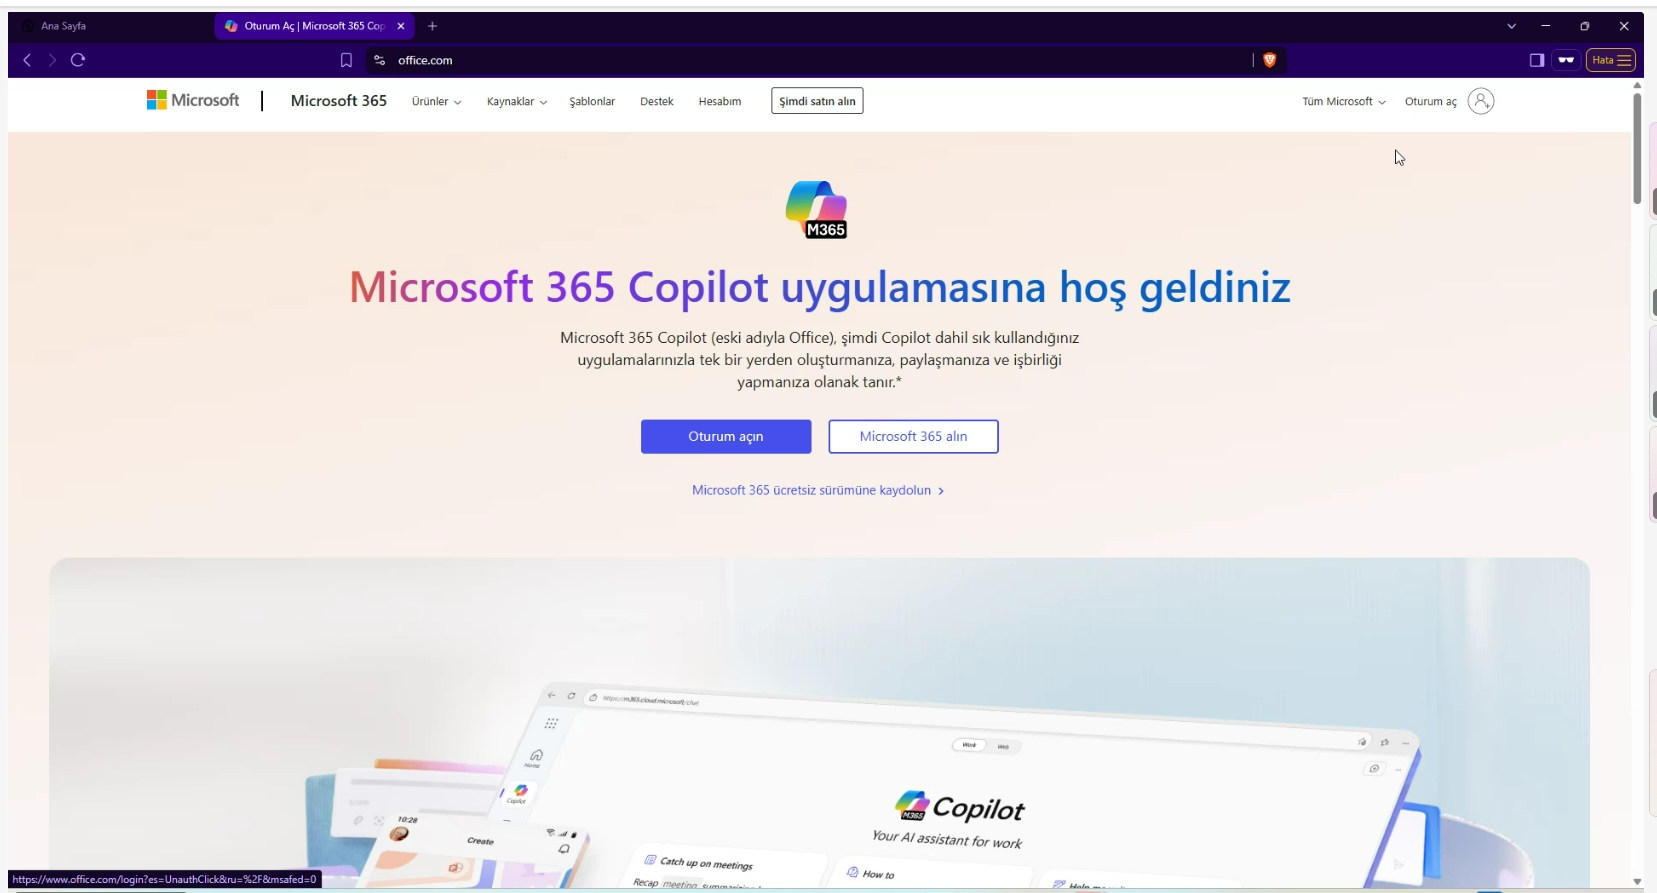
Task: Click the user account avatar icon
Action: [x=1481, y=101]
